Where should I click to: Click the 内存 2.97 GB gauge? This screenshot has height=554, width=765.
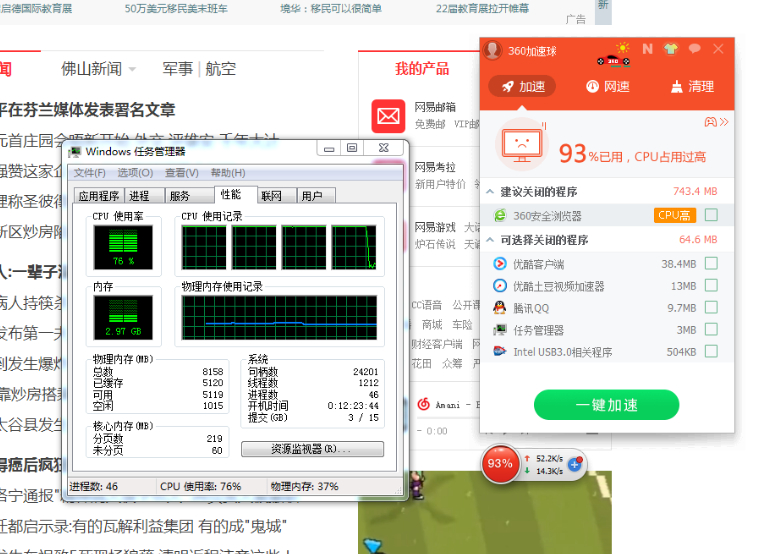[x=123, y=317]
